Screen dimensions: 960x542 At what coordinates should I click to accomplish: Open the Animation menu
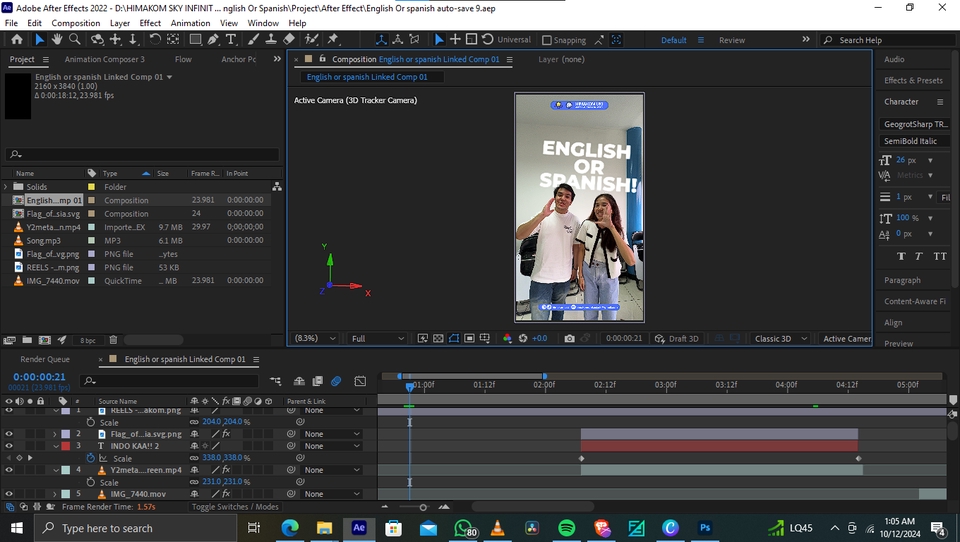(x=190, y=23)
